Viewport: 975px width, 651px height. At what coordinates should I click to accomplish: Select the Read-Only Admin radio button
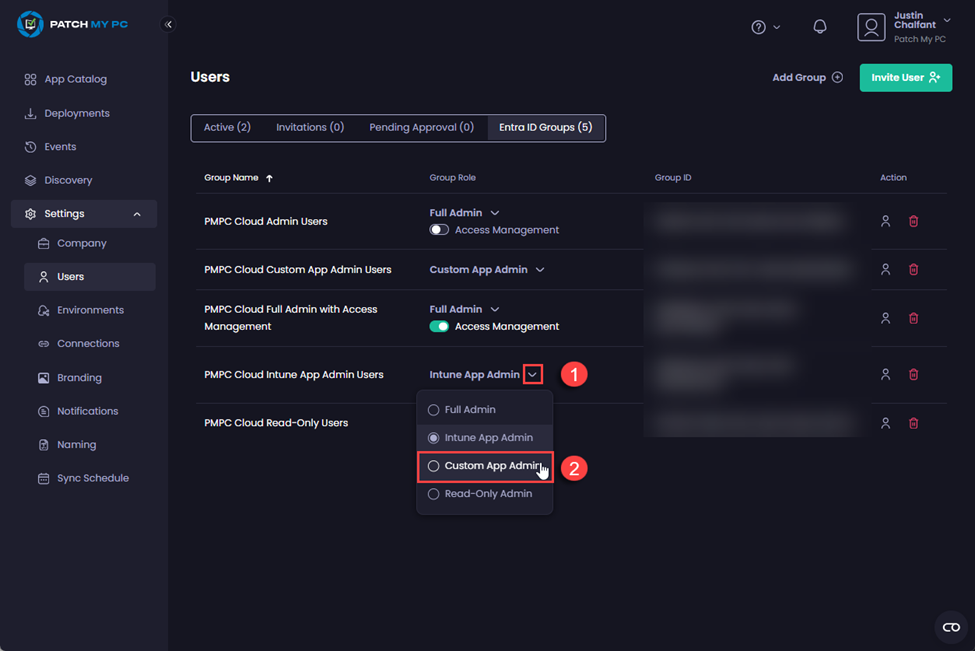point(433,493)
